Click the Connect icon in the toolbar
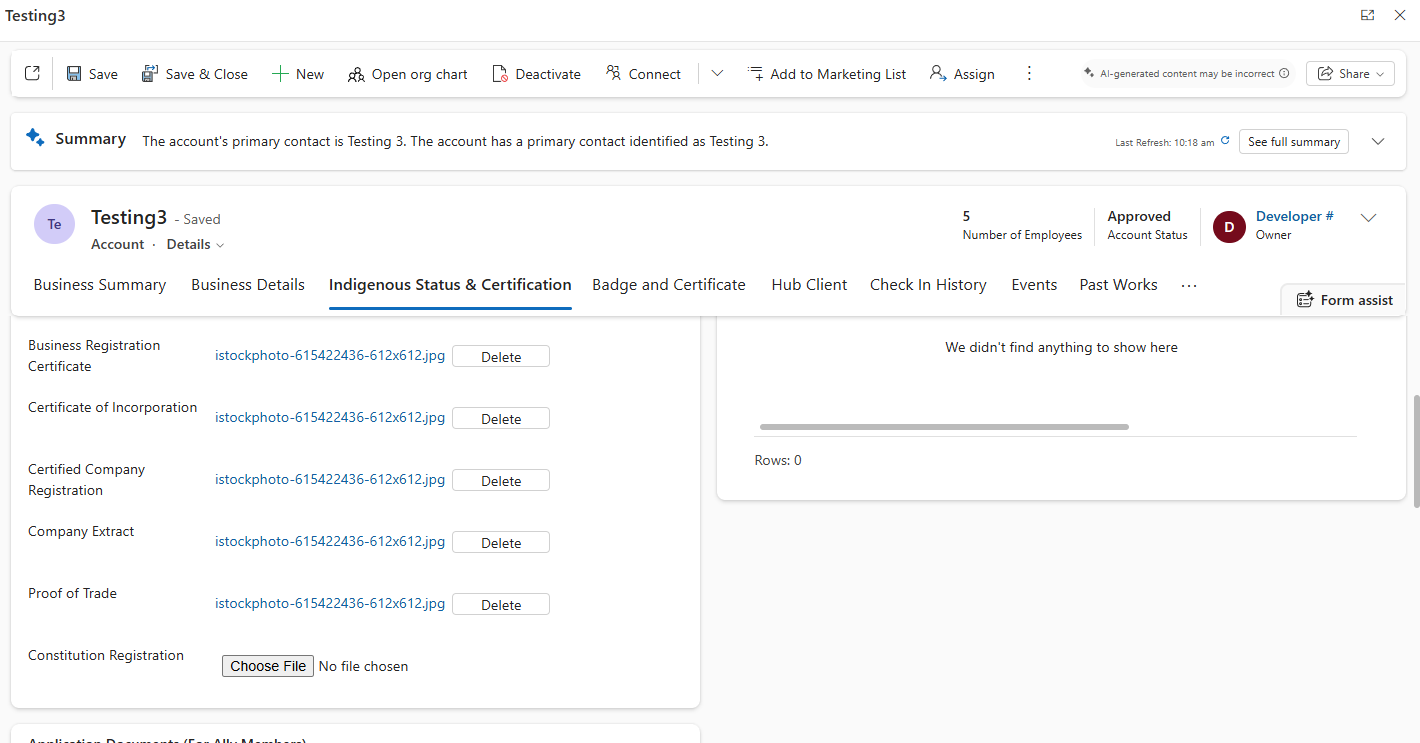The height and width of the screenshot is (743, 1420). tap(614, 73)
